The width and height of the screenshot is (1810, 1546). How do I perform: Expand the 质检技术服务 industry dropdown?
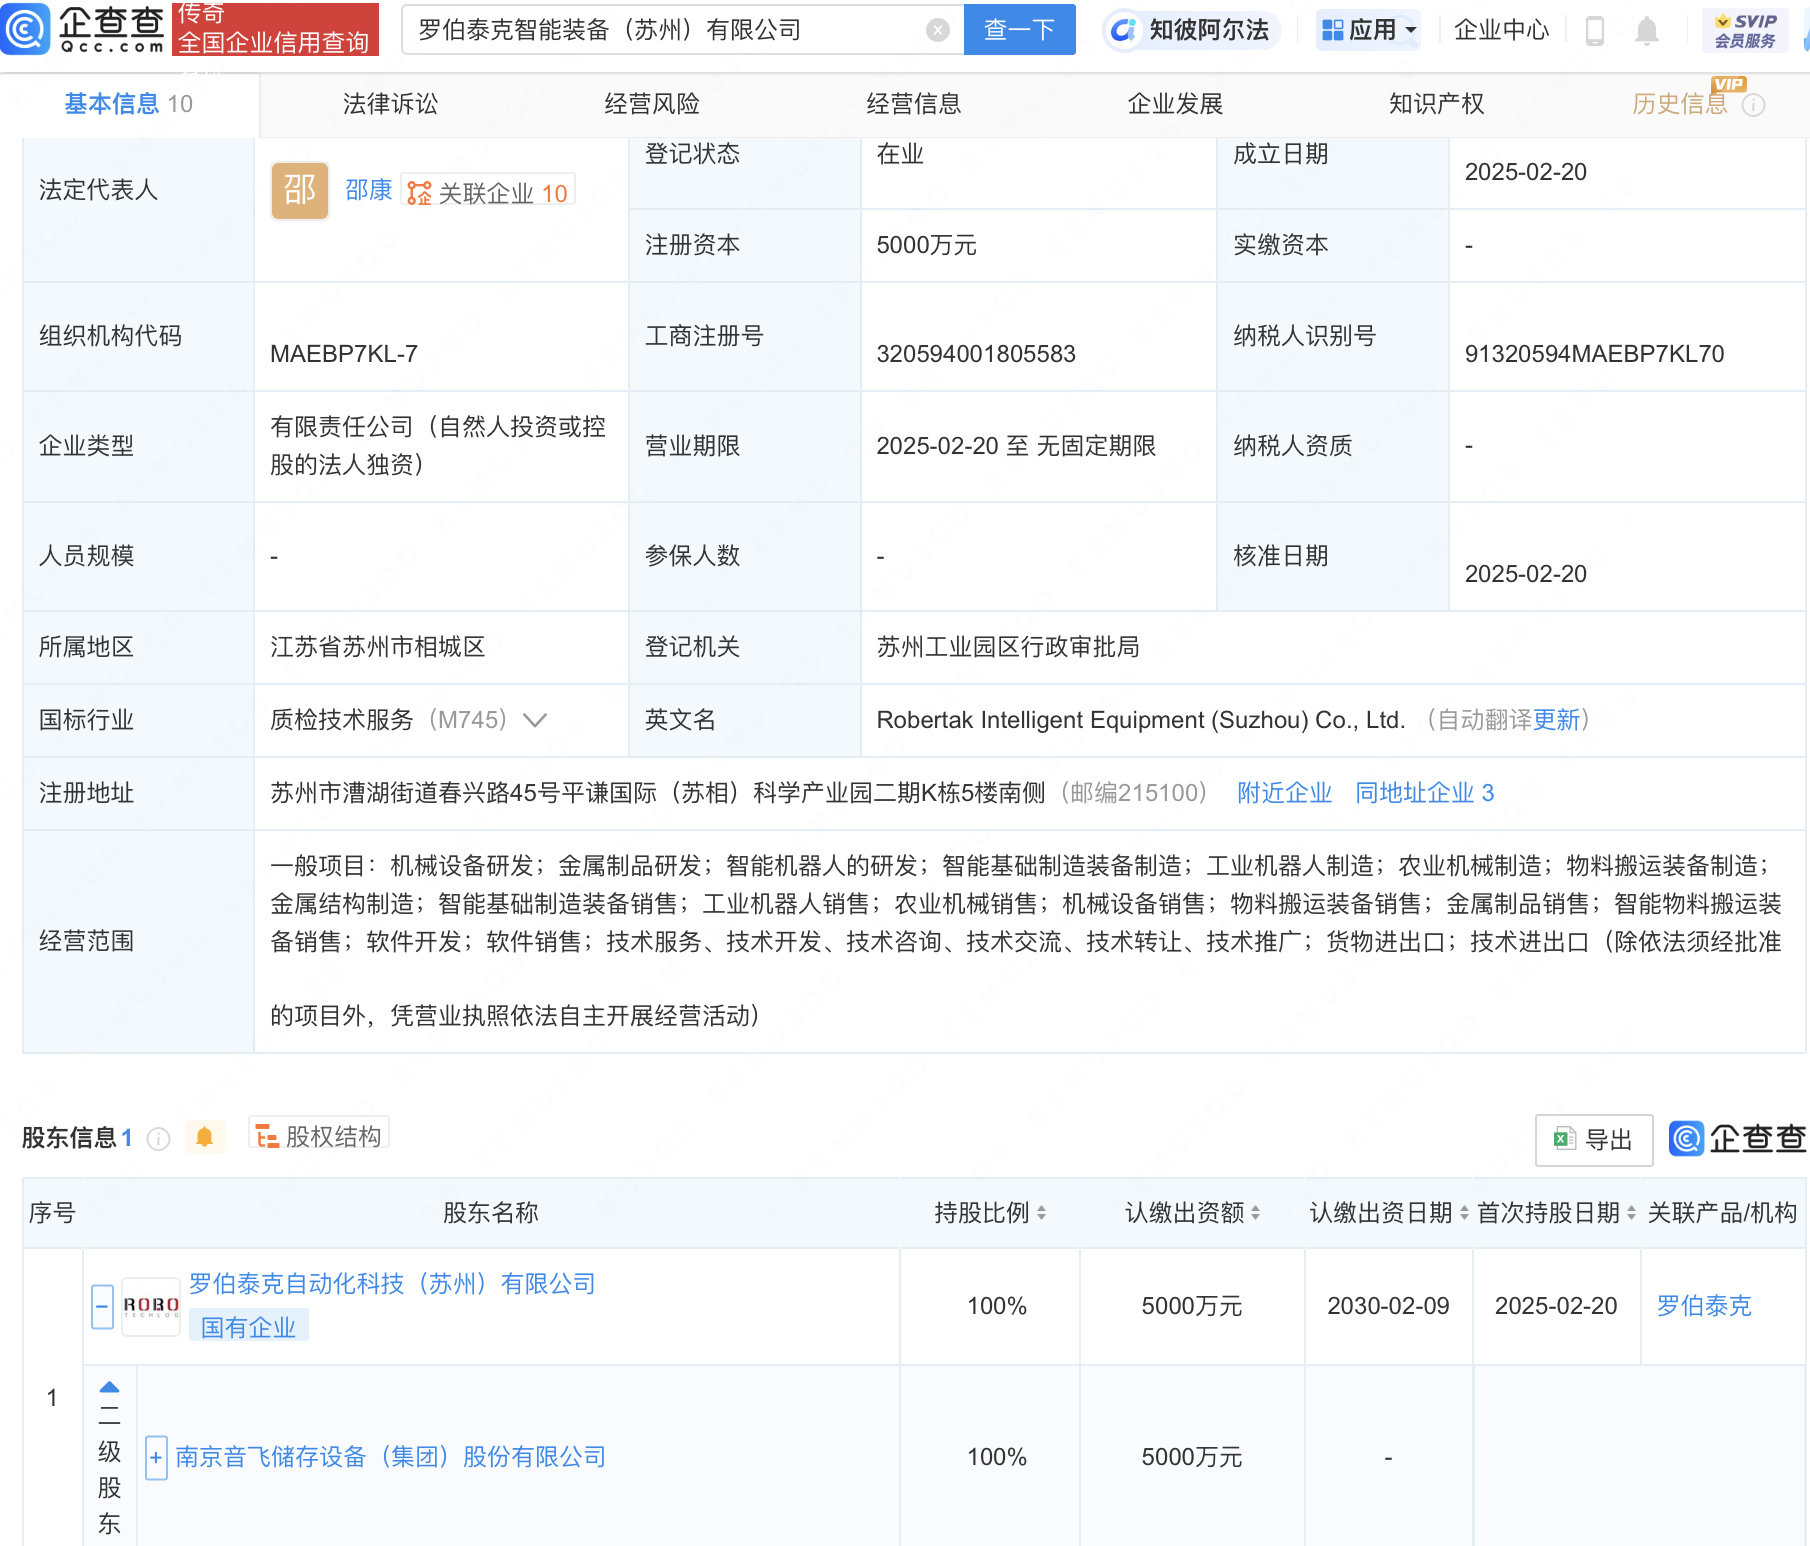pyautogui.click(x=535, y=720)
